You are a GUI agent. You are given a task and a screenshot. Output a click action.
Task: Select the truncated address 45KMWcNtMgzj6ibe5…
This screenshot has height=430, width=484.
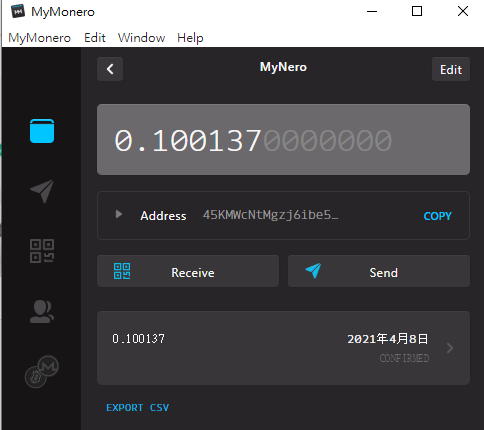pos(270,215)
